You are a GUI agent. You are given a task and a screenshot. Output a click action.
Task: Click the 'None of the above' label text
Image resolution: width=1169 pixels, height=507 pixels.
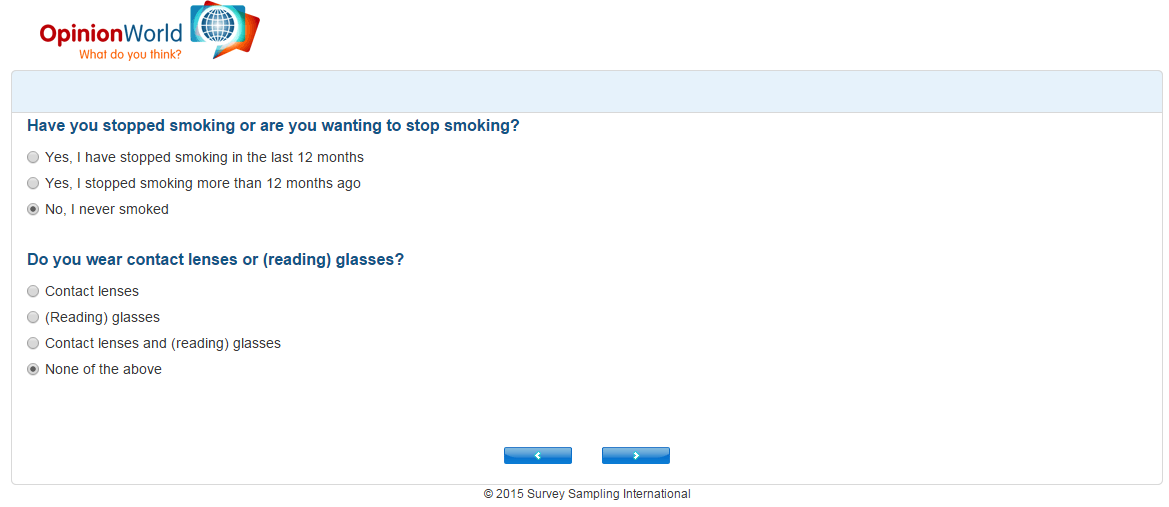[x=103, y=369]
